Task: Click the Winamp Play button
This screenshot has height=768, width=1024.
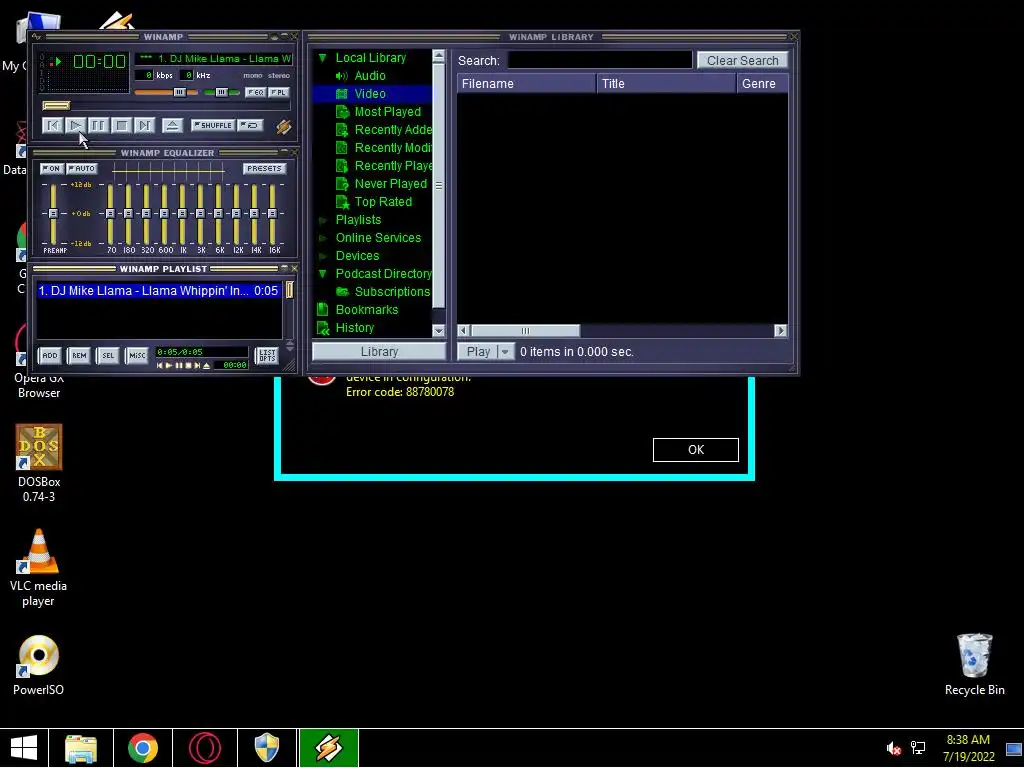Action: tap(75, 125)
